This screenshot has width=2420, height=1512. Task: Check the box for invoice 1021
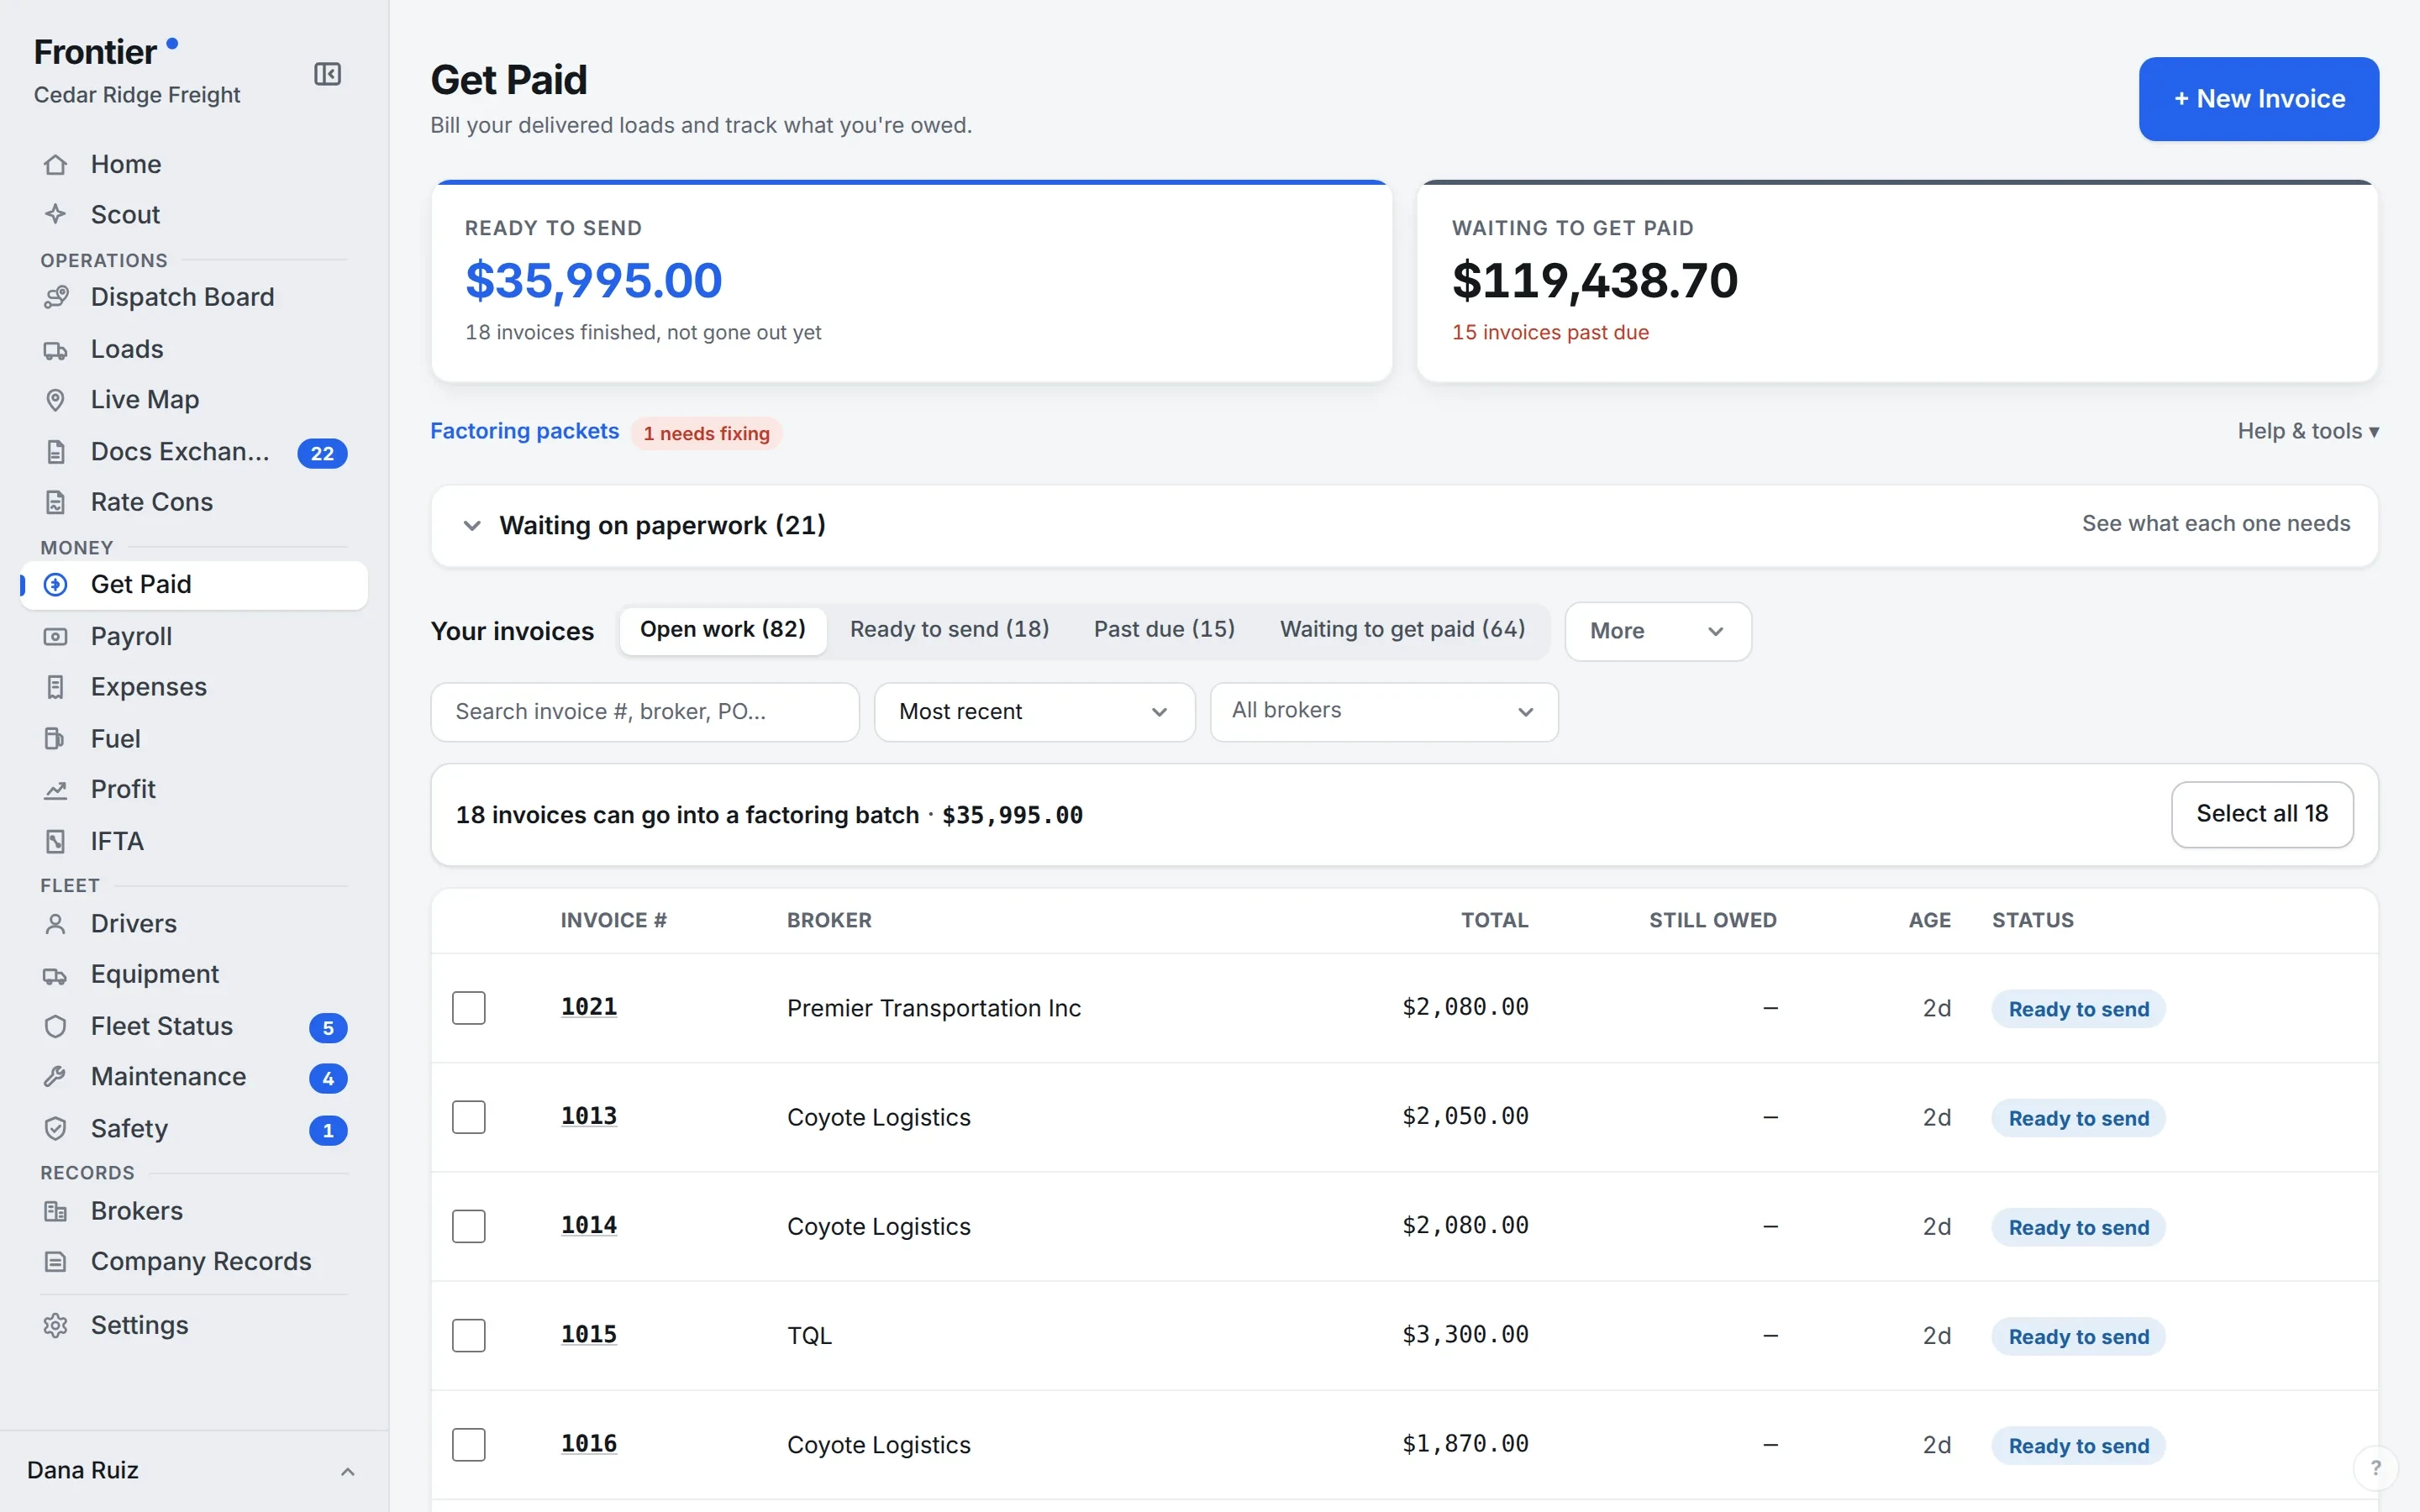click(x=469, y=1008)
